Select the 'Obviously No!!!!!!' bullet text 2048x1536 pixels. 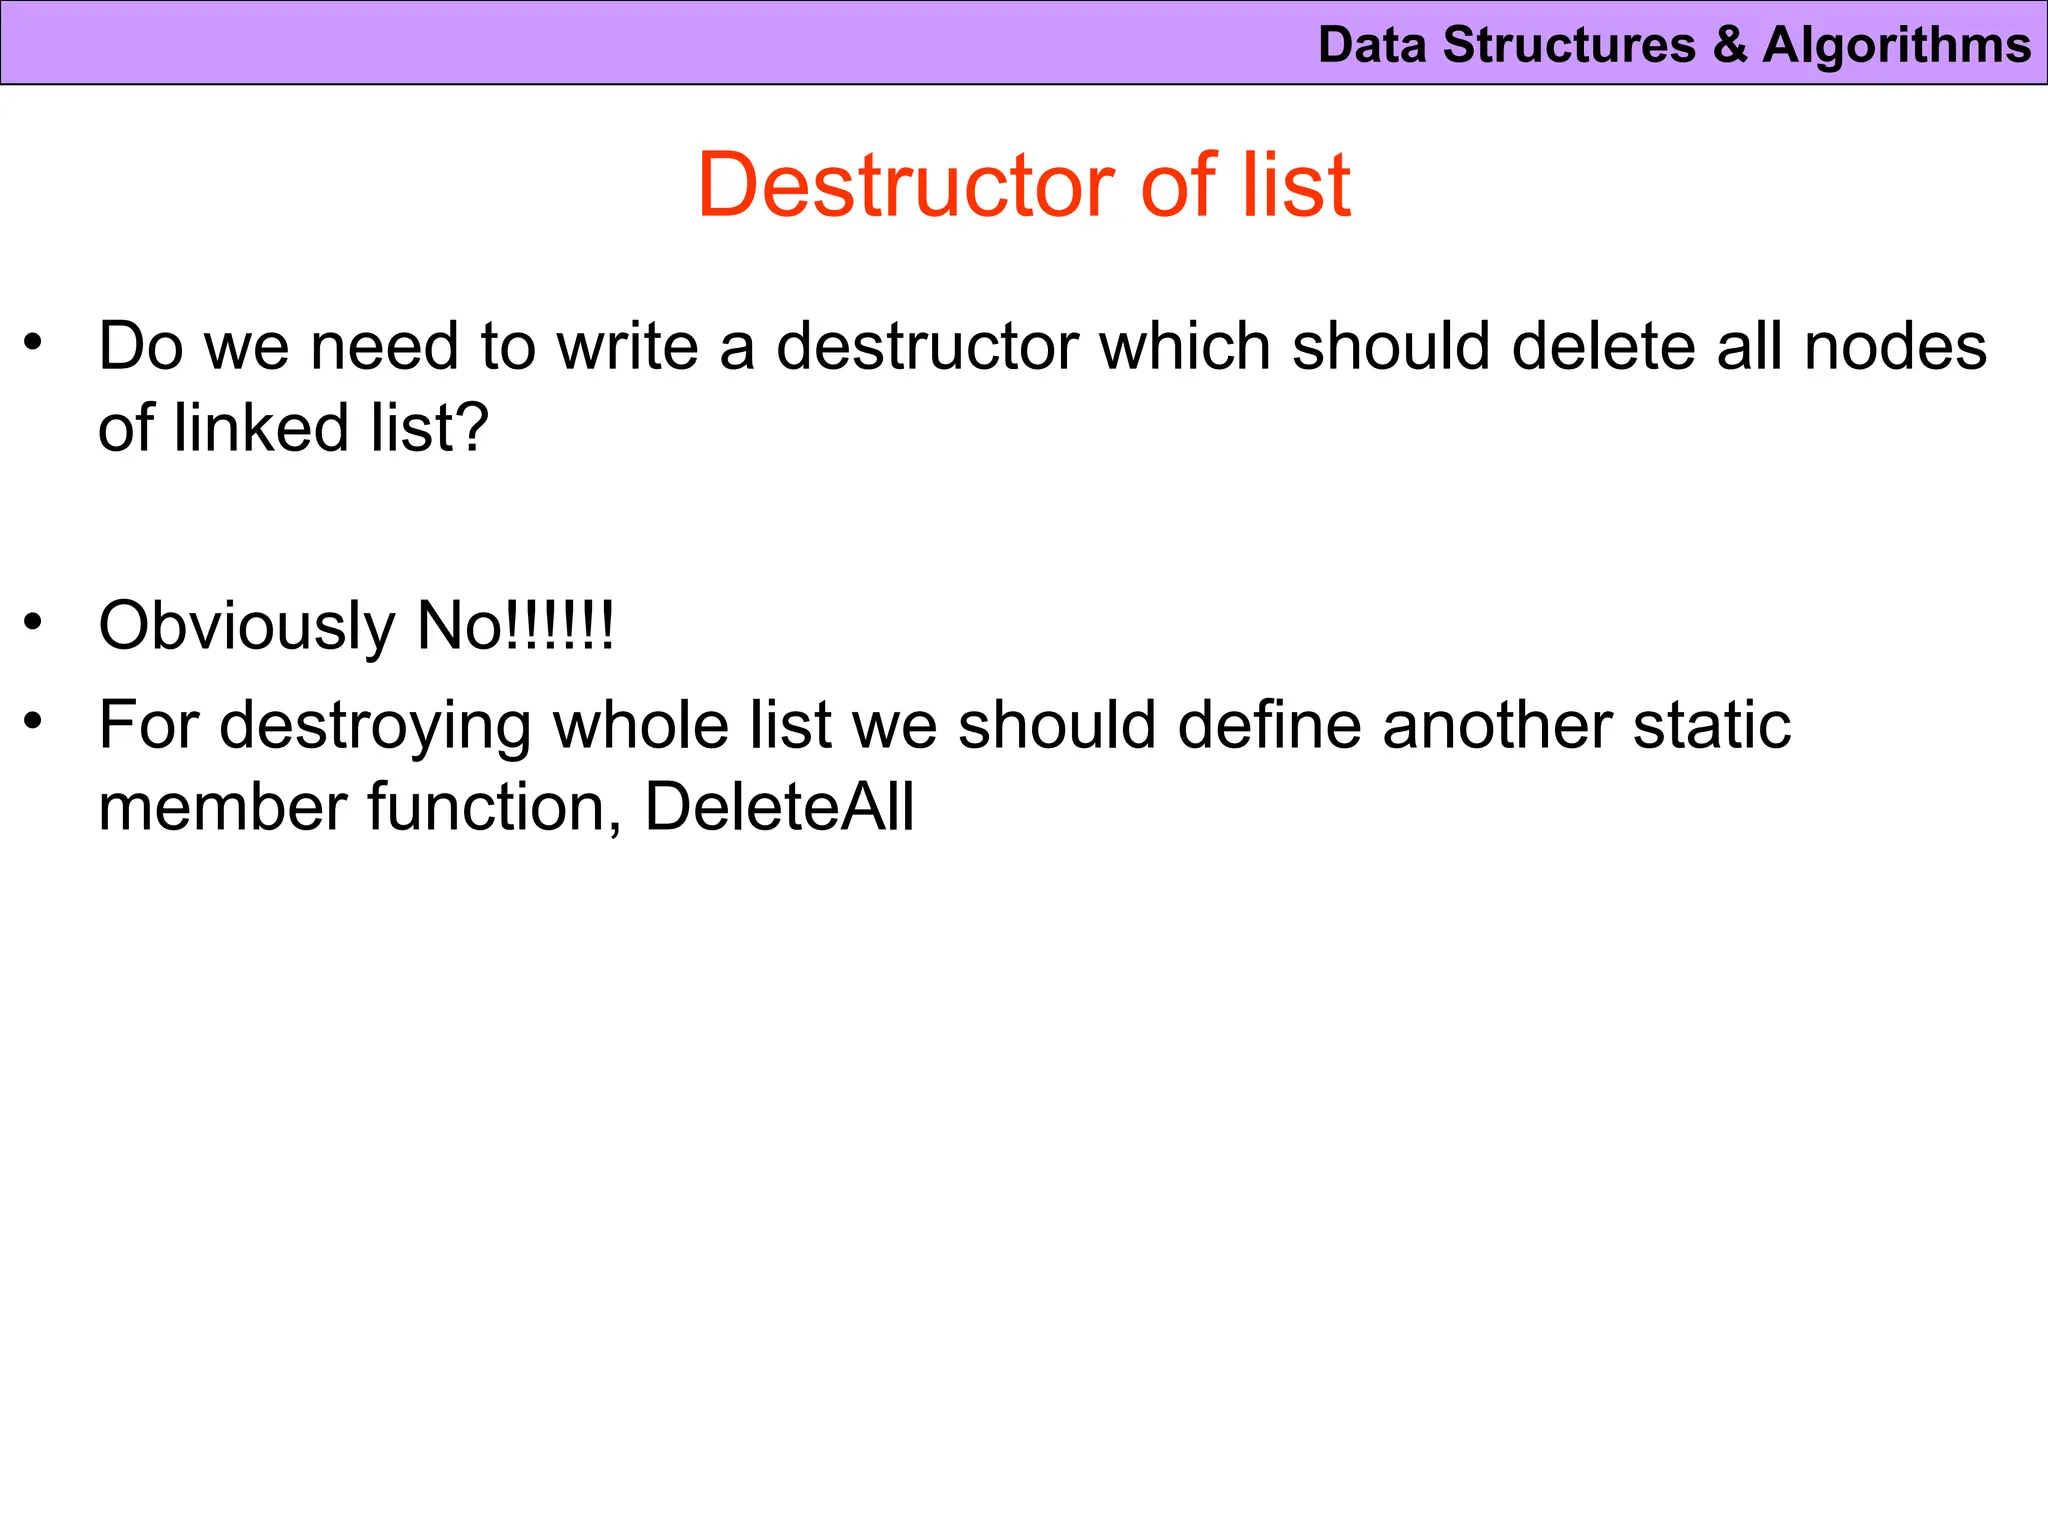pyautogui.click(x=356, y=627)
